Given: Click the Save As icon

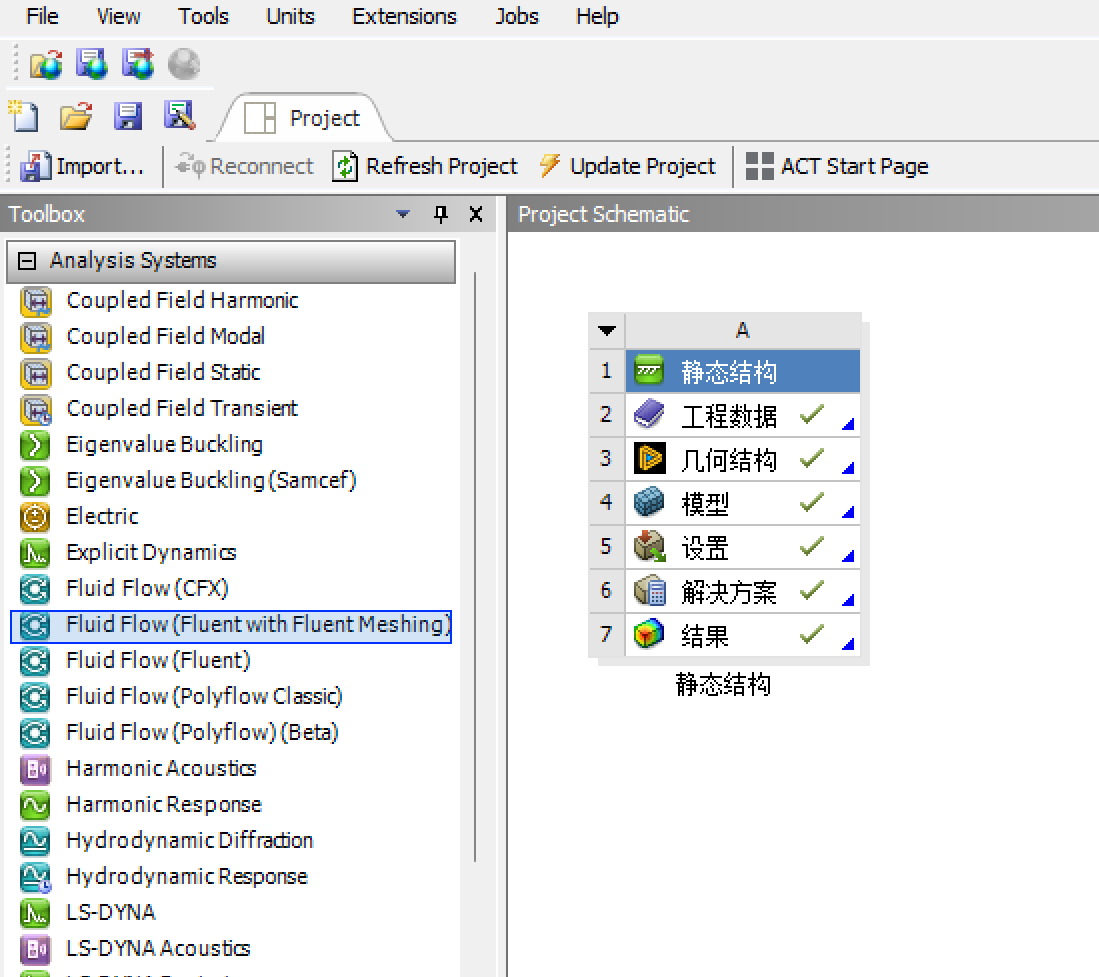Looking at the screenshot, I should [179, 116].
